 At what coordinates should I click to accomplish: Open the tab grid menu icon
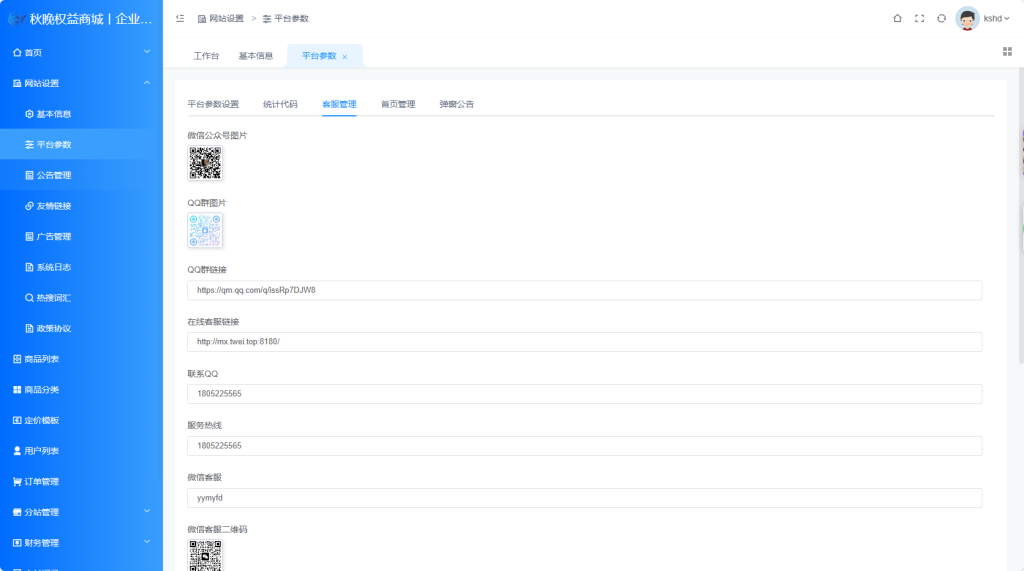[1007, 51]
